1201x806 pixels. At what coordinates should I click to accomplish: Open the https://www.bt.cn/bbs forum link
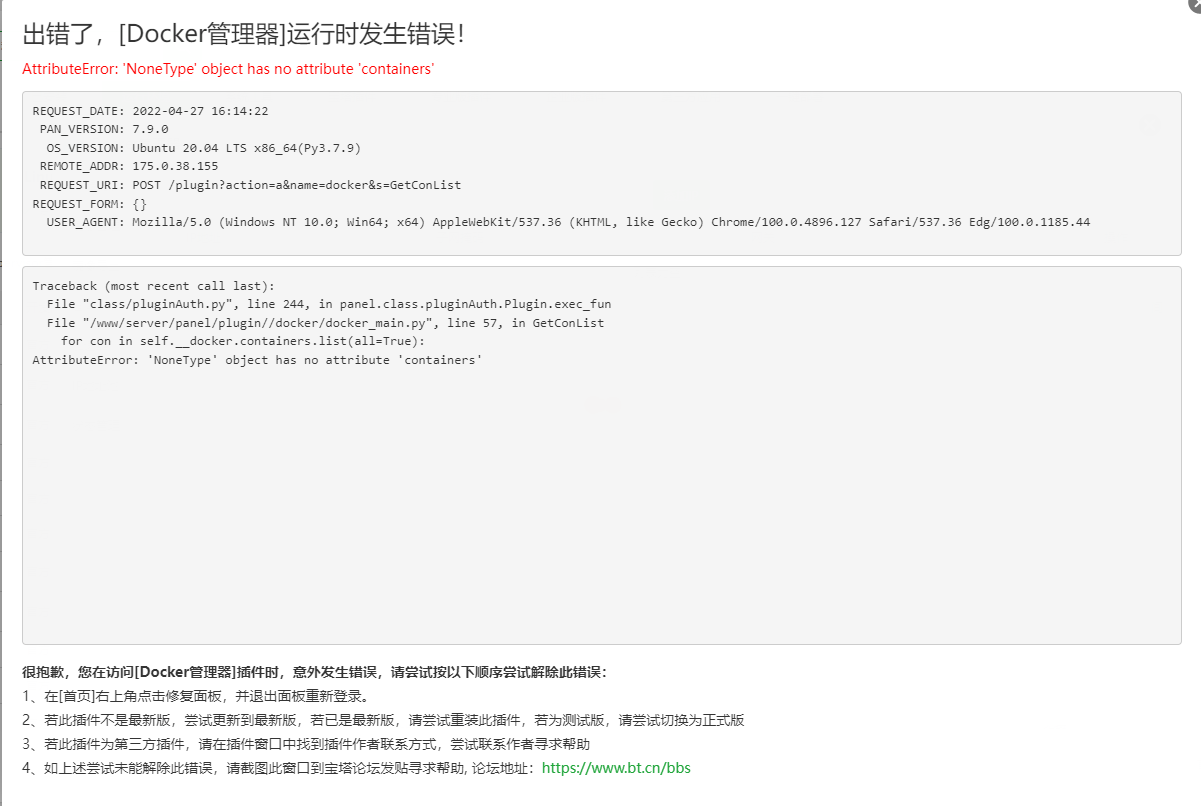tap(616, 768)
